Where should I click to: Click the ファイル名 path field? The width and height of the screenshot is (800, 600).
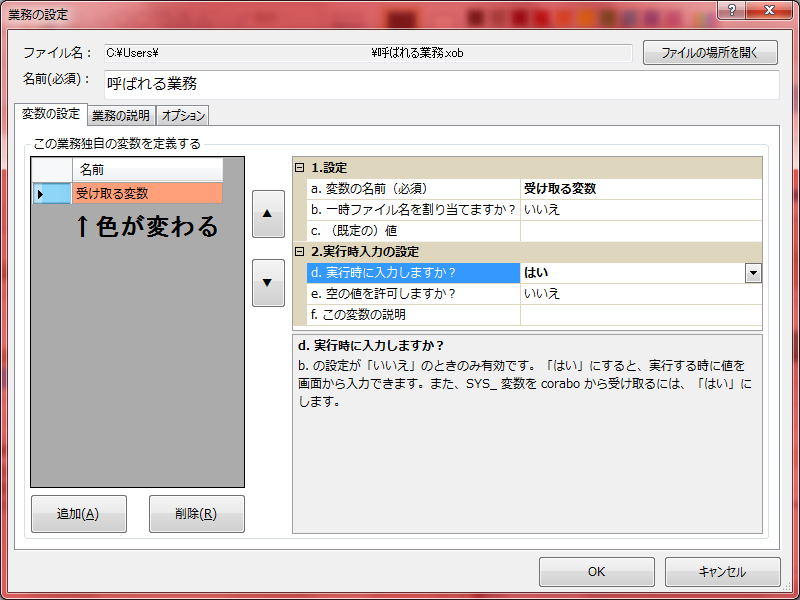368,53
